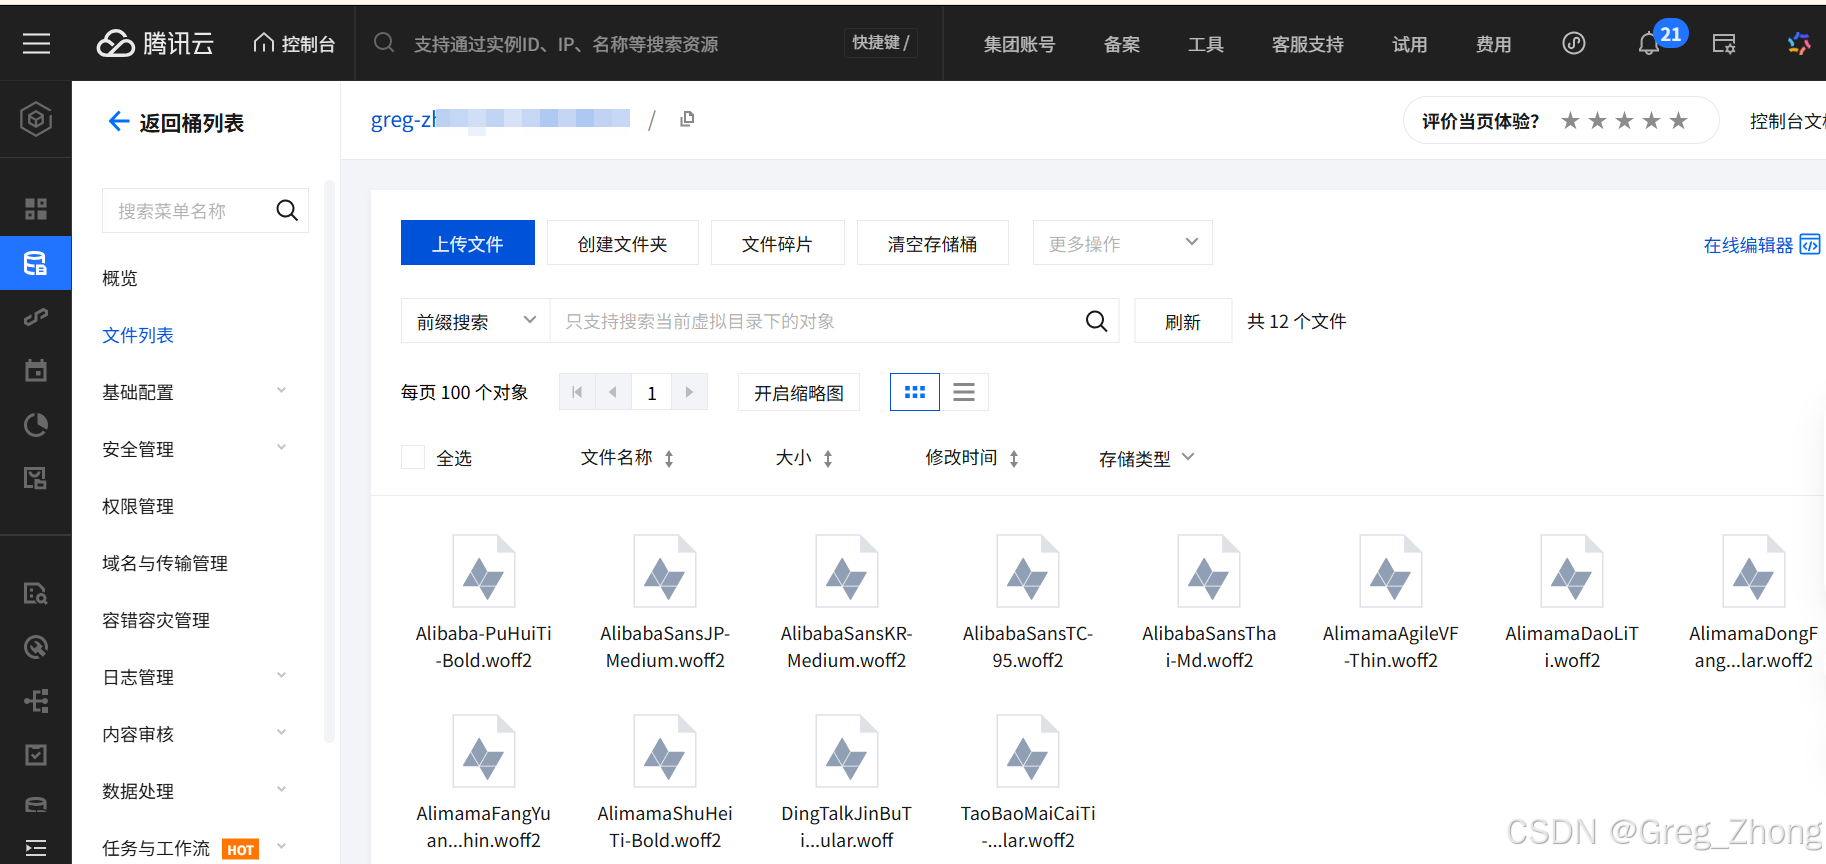The width and height of the screenshot is (1826, 864).
Task: Click the 文件碎片 button
Action: [778, 243]
